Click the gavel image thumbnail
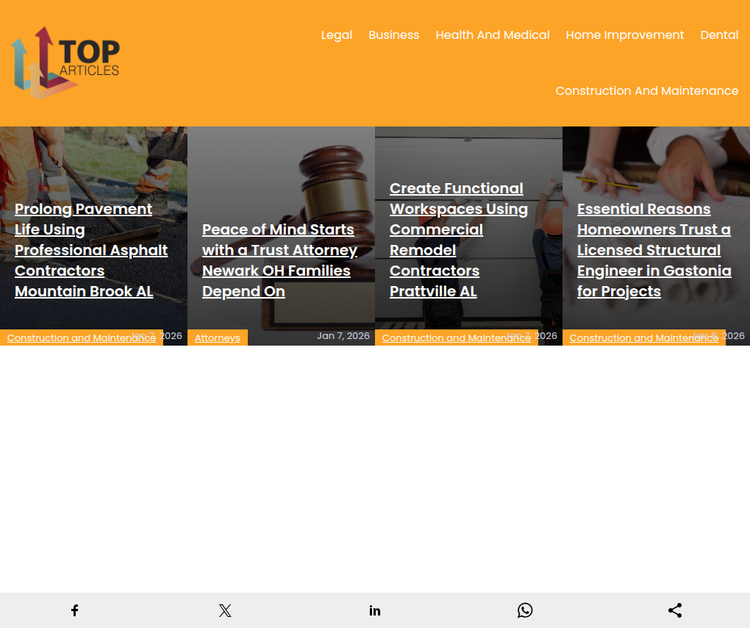 click(x=280, y=170)
